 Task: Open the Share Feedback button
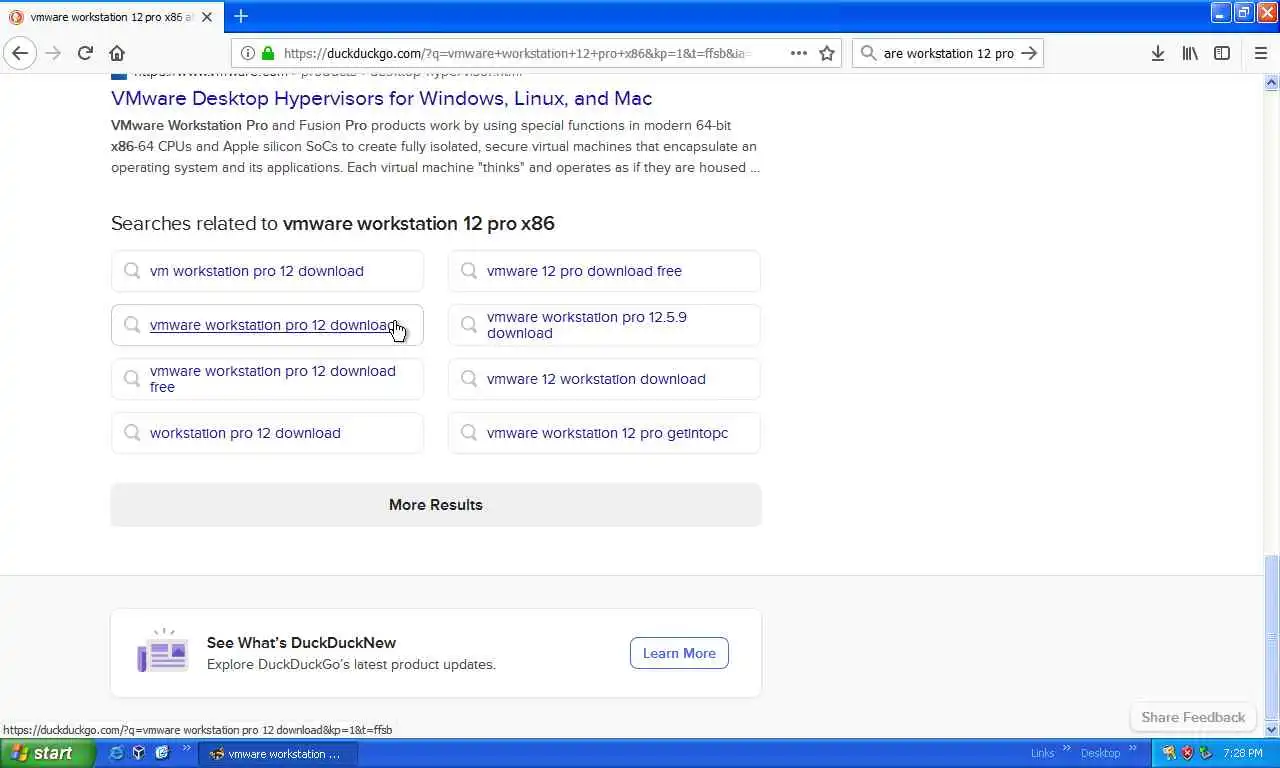coord(1193,717)
